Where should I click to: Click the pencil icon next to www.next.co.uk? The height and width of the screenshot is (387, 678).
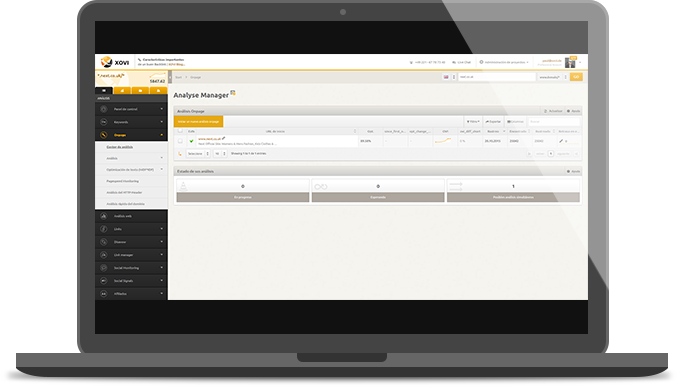point(224,138)
